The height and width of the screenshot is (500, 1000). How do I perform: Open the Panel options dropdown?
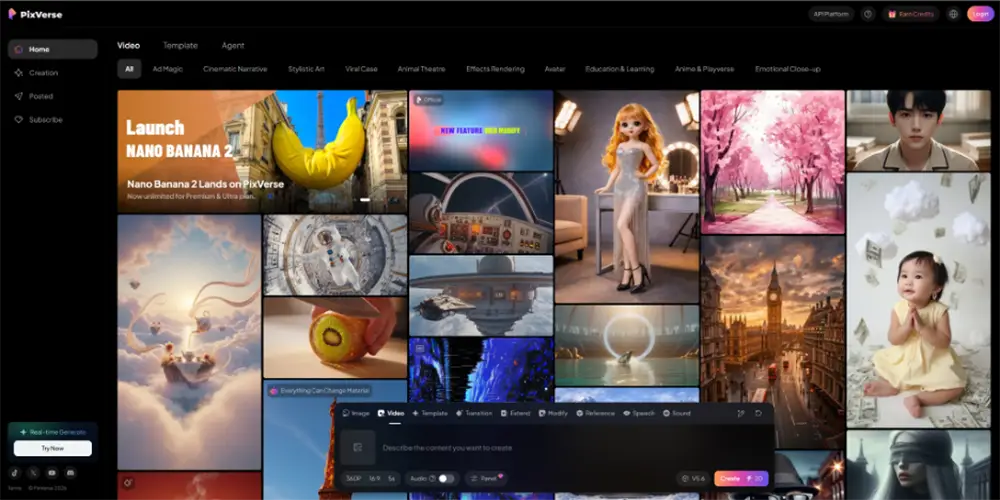487,479
